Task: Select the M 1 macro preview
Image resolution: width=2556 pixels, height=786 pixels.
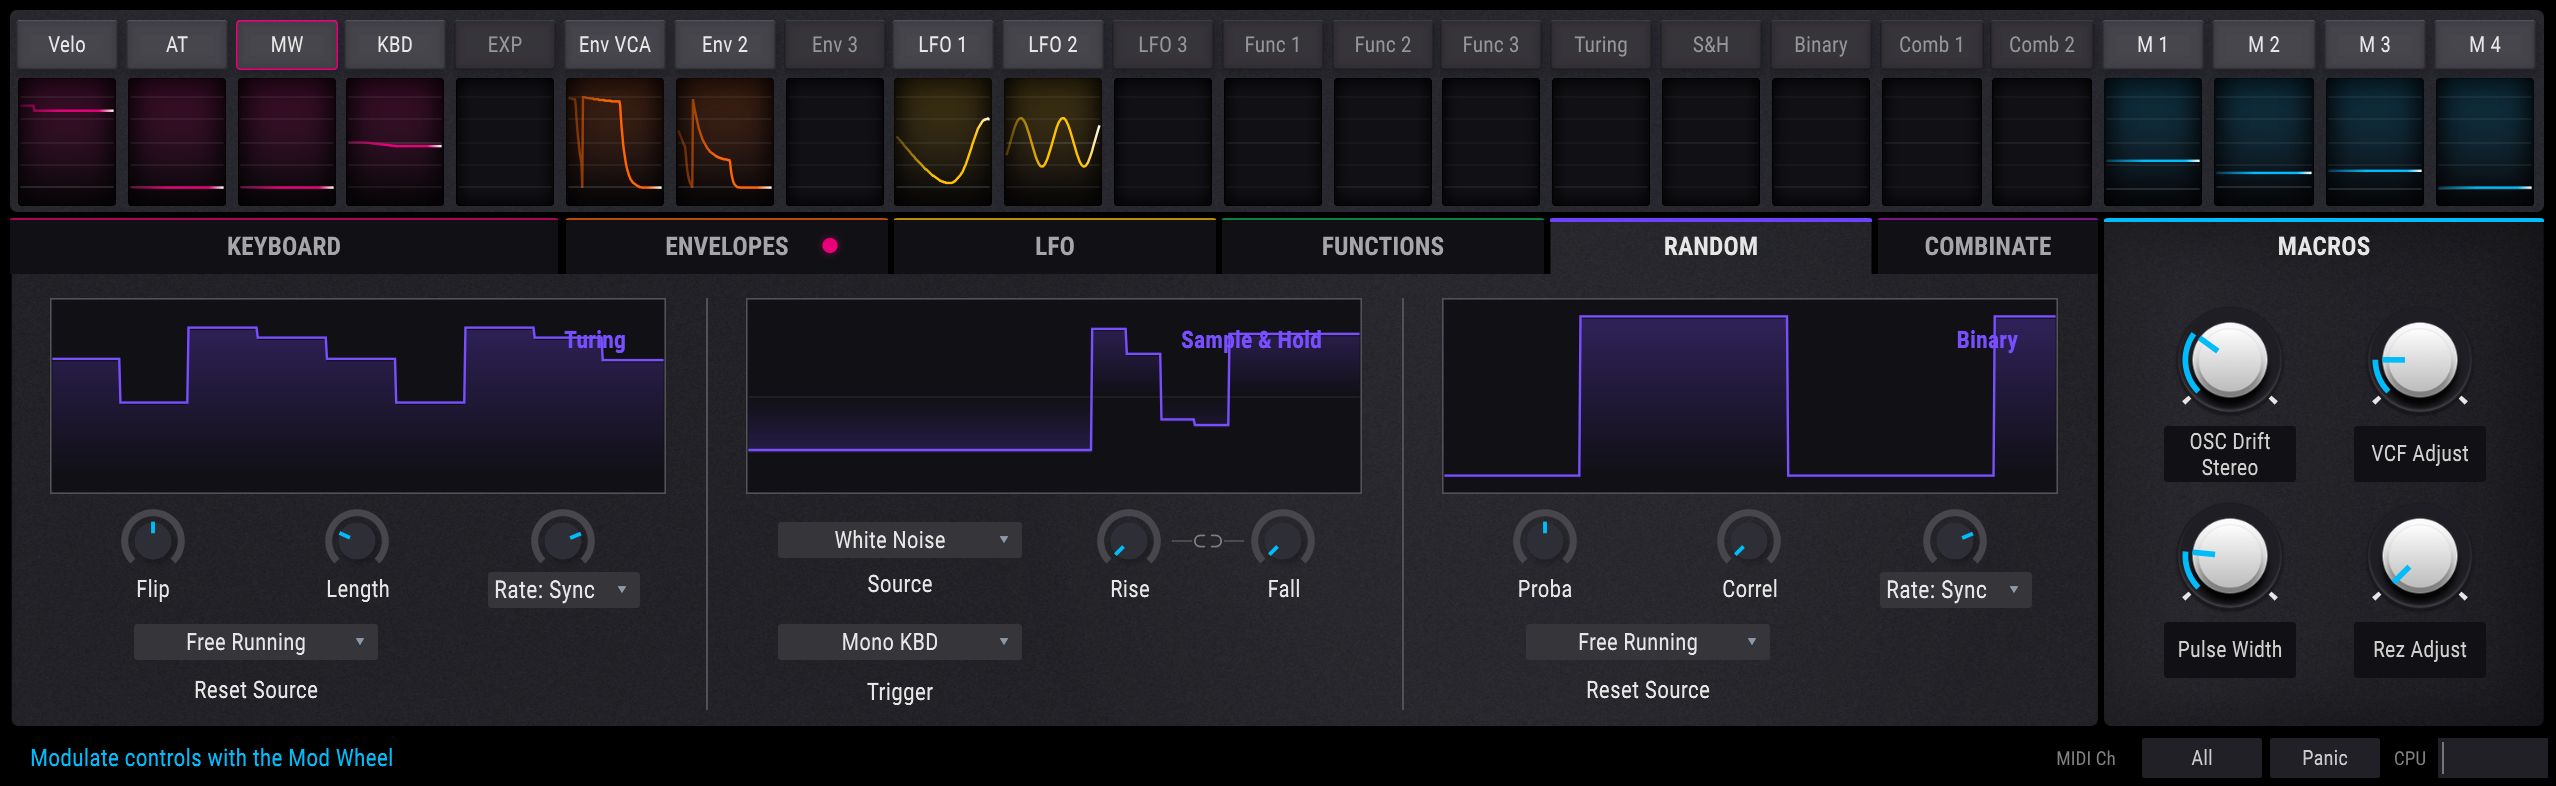Action: point(2153,141)
